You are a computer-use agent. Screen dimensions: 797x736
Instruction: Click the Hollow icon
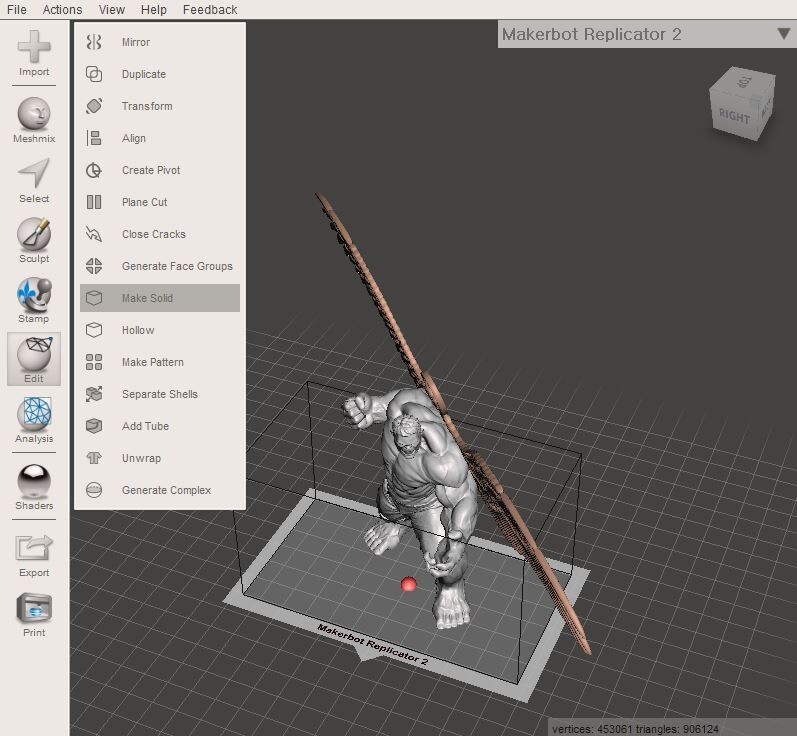94,330
